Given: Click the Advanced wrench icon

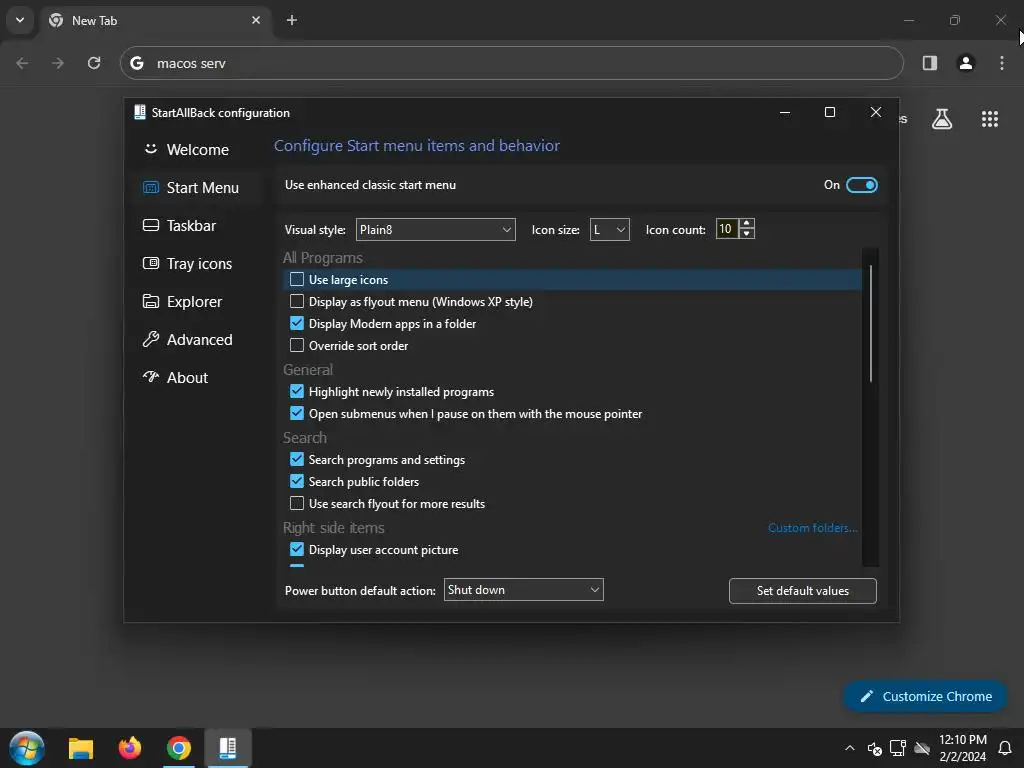Looking at the screenshot, I should pos(151,339).
